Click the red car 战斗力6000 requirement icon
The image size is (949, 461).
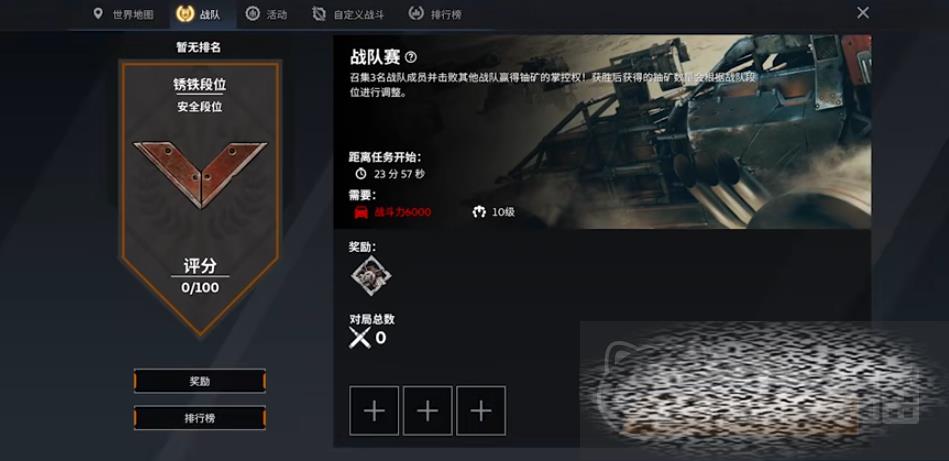tap(361, 212)
